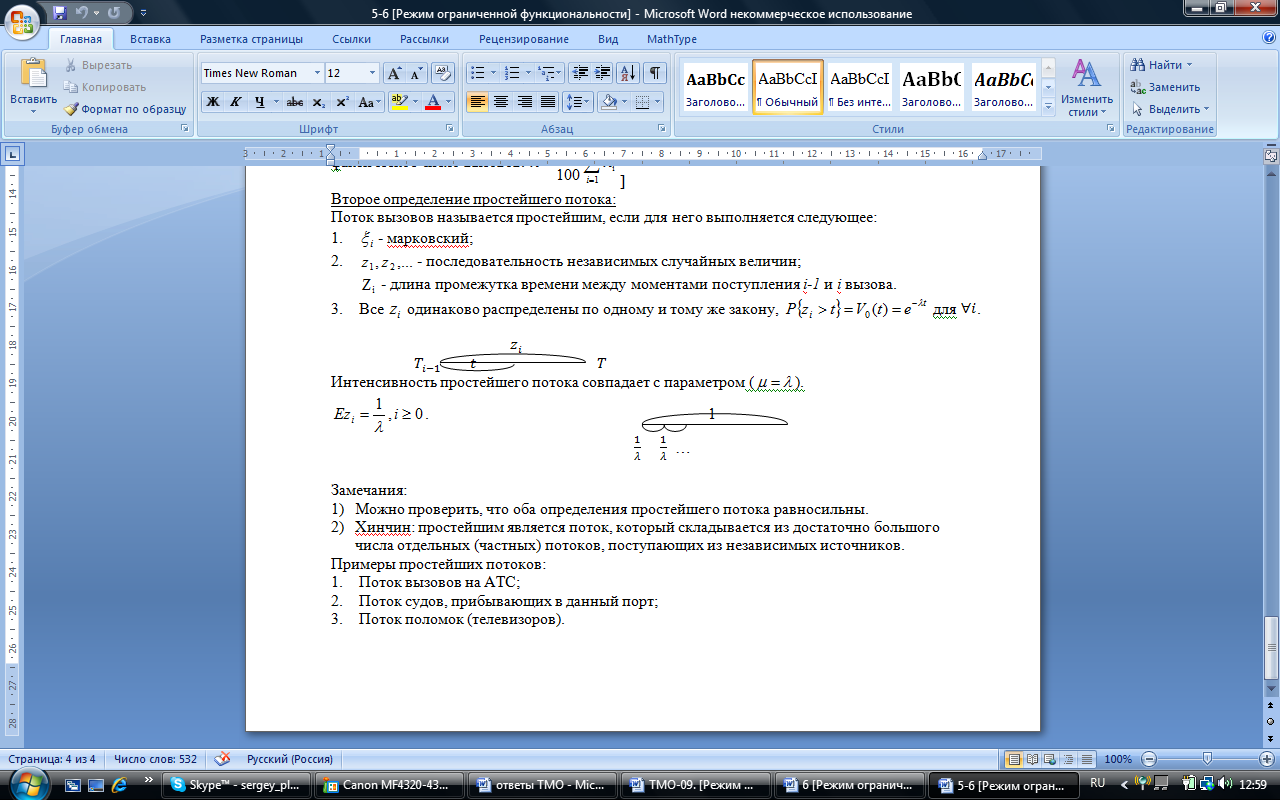Center the paragraph text
1280x800 pixels.
[501, 102]
